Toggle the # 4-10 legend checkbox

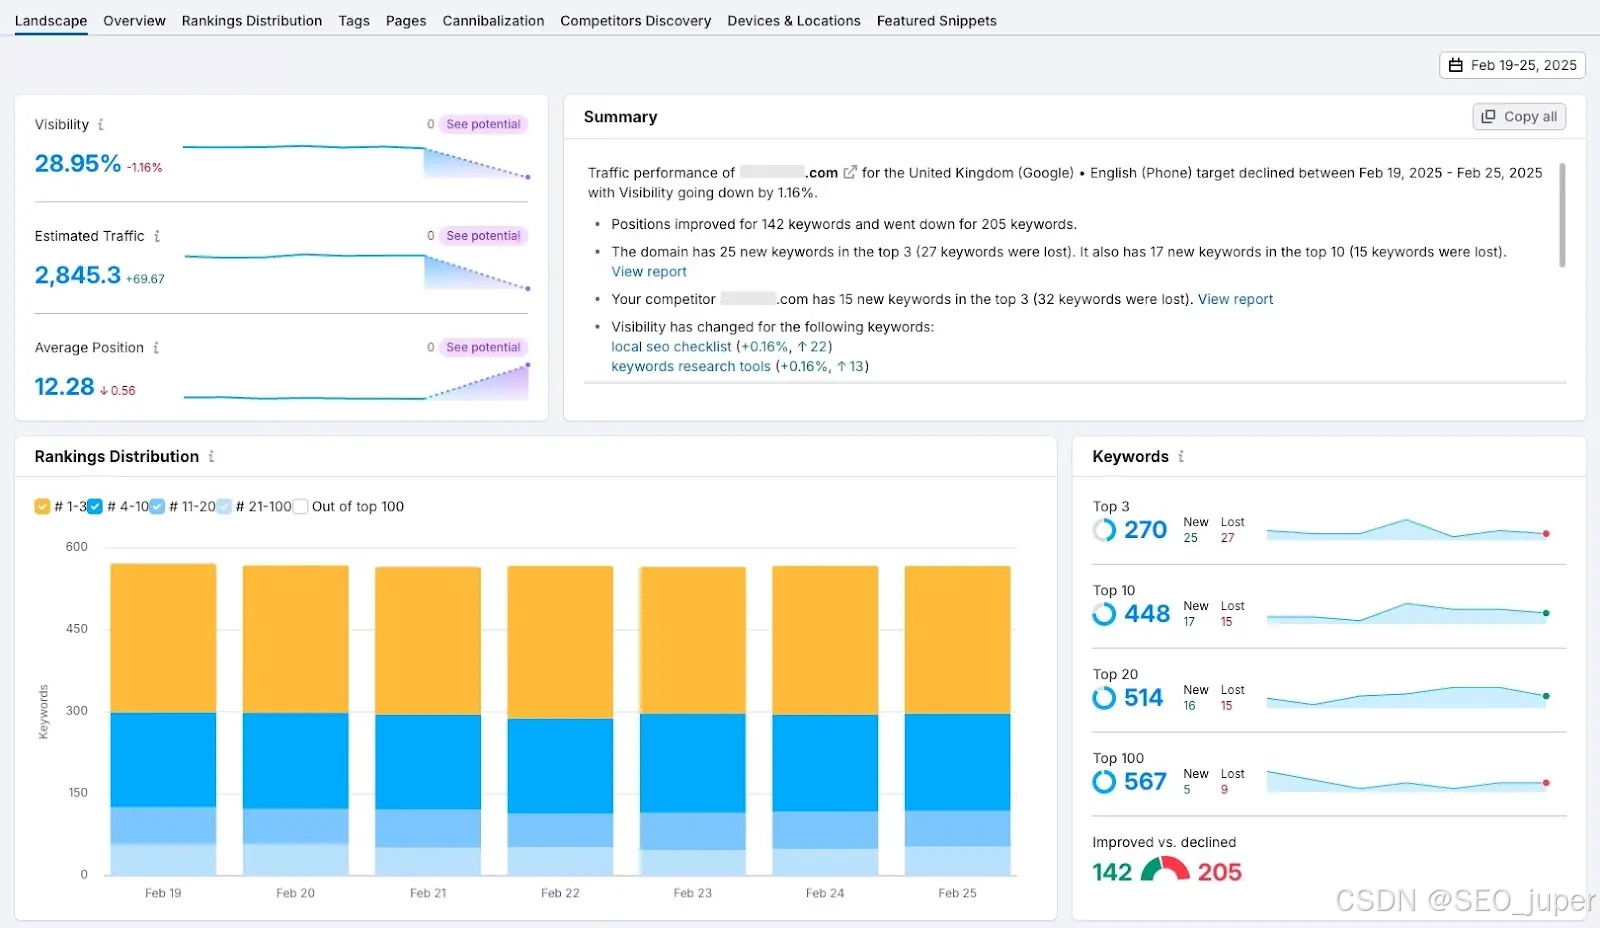click(95, 507)
